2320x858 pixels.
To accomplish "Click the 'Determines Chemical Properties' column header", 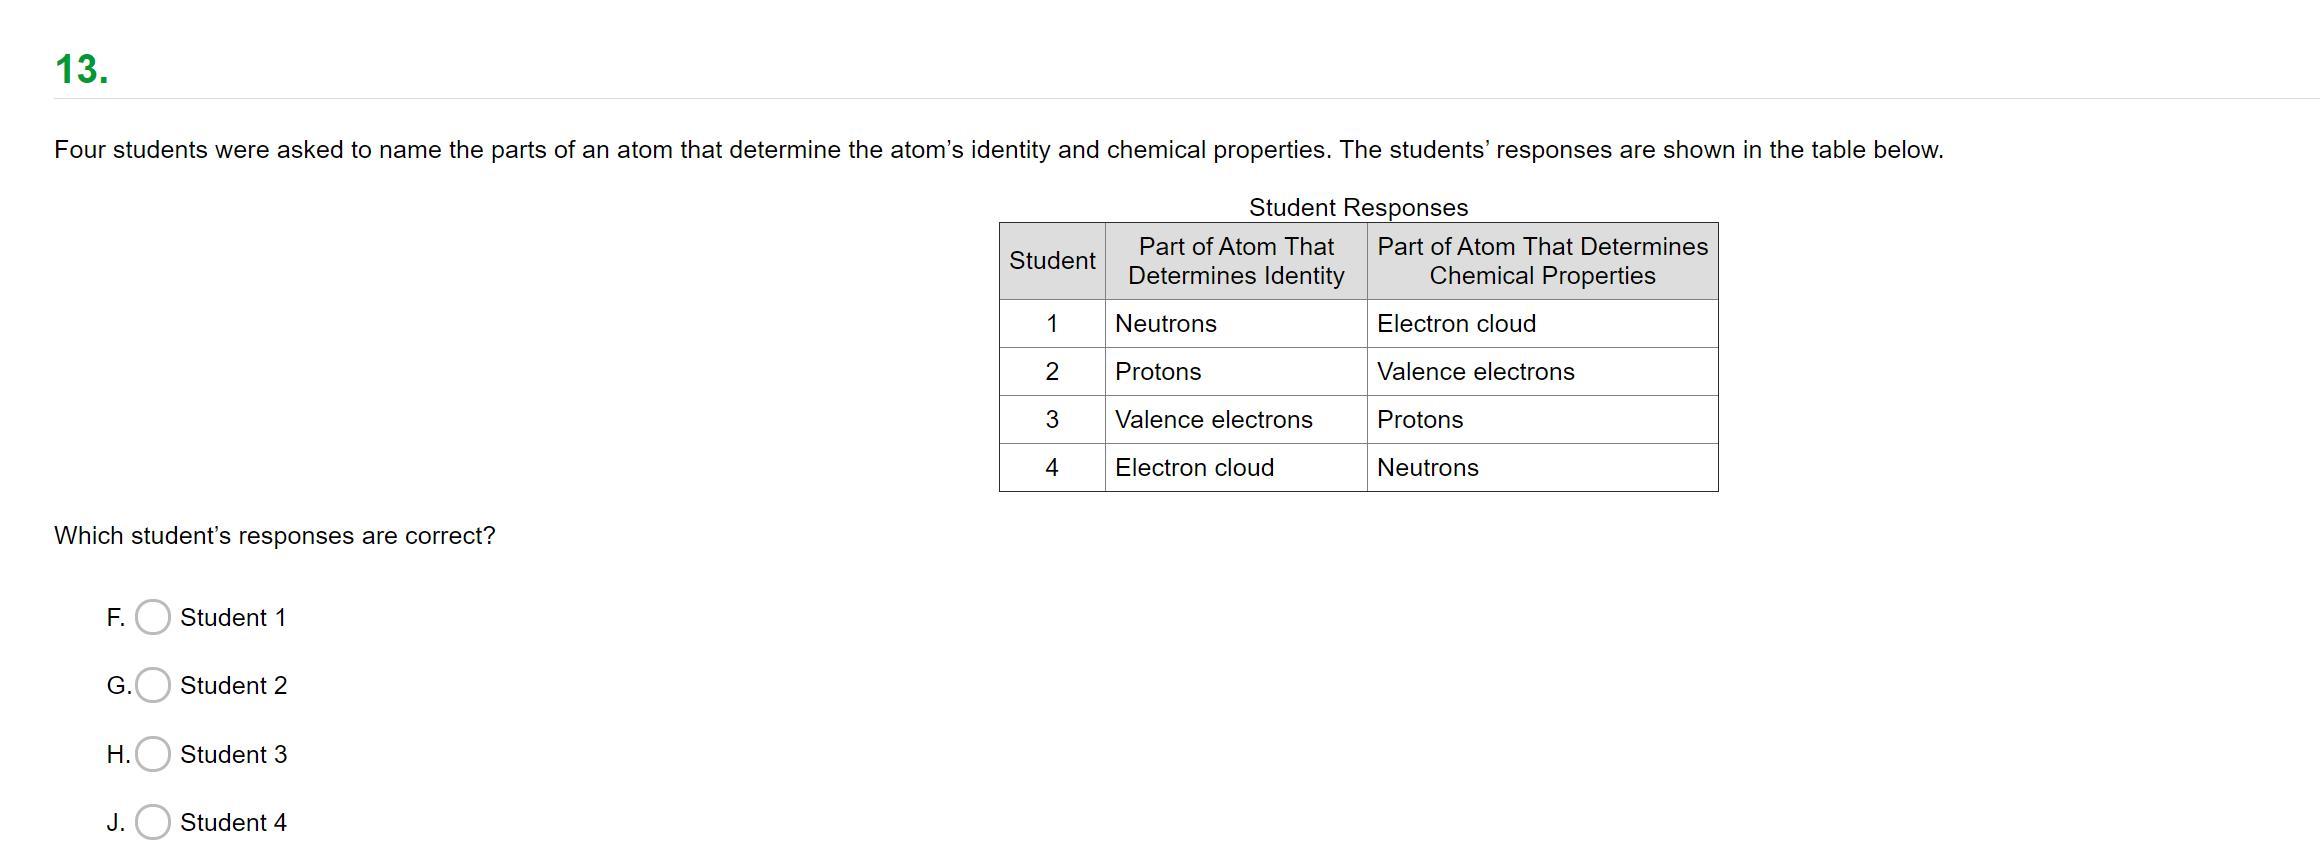I will 1542,261.
